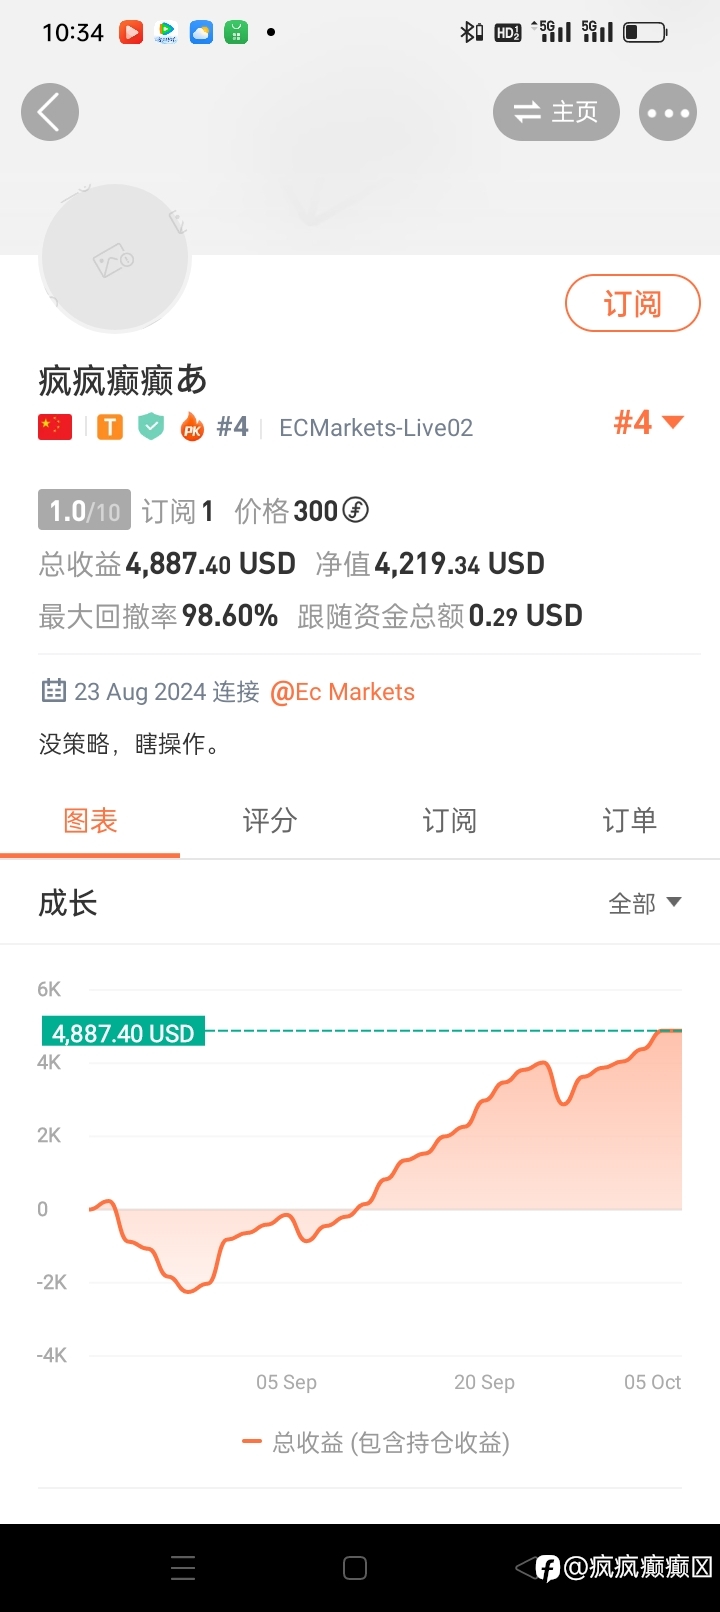Screen dimensions: 720x1612
Task: Tap the China flag icon
Action: (55, 427)
